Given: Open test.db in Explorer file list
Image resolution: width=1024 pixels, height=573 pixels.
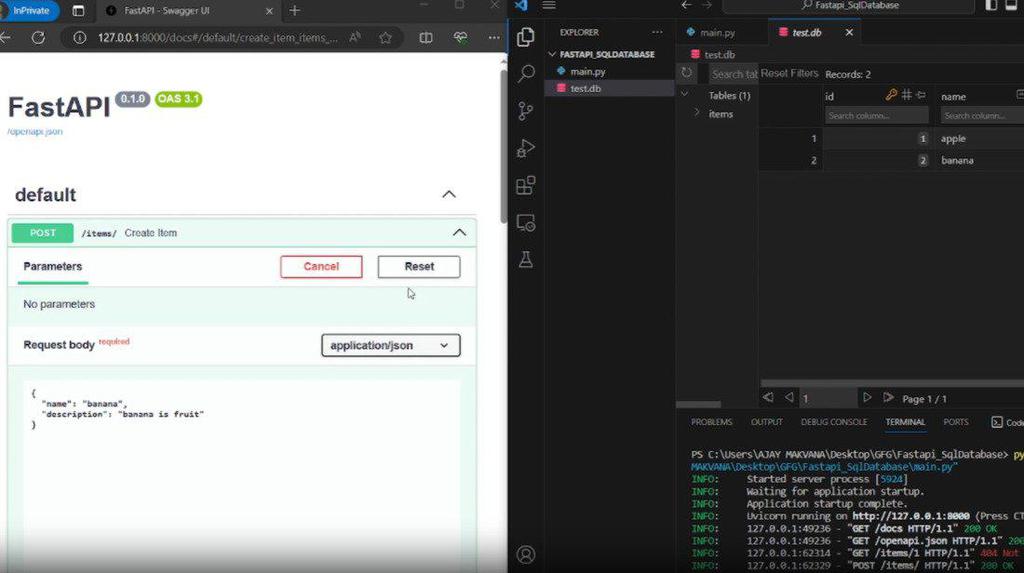Looking at the screenshot, I should tap(609, 88).
